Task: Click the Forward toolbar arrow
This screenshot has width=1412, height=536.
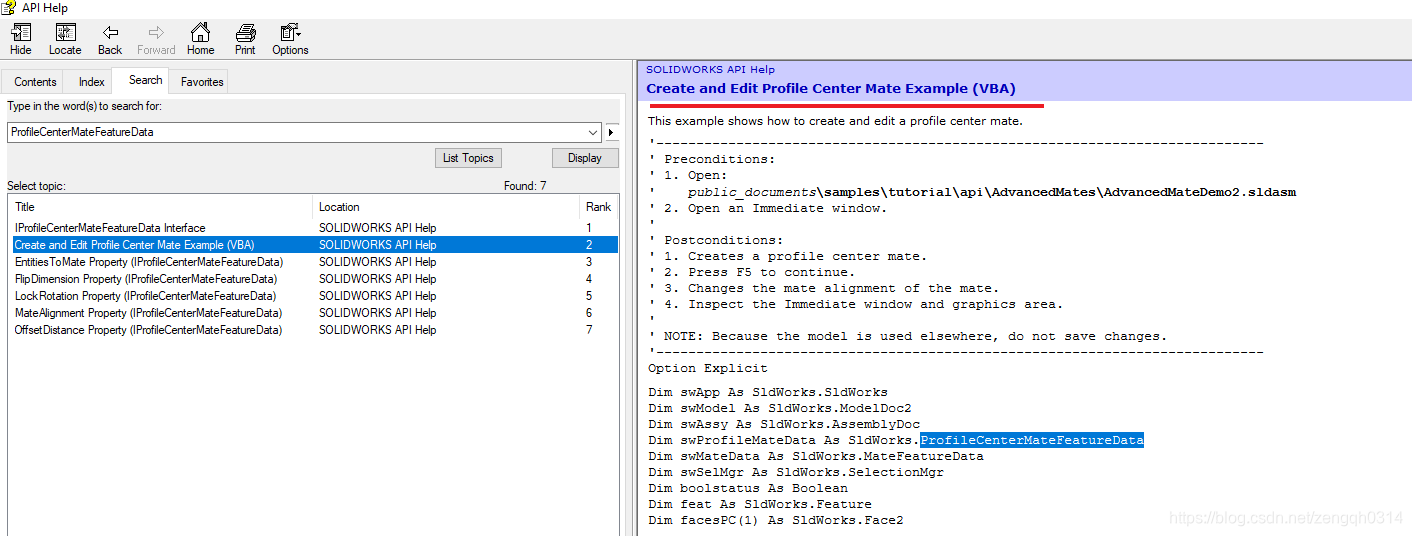Action: click(x=156, y=39)
